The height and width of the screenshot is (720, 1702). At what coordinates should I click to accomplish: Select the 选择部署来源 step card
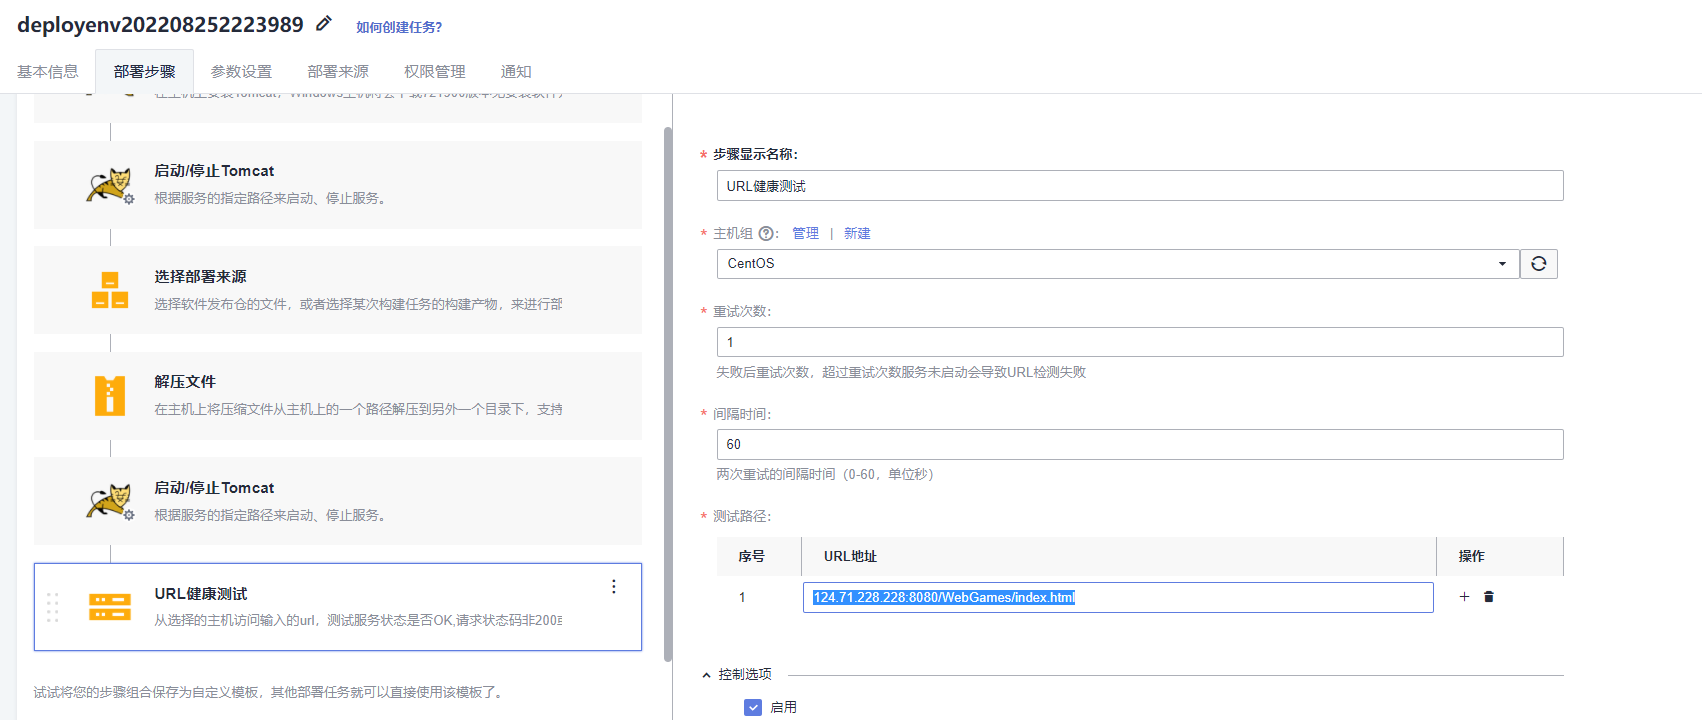point(338,290)
